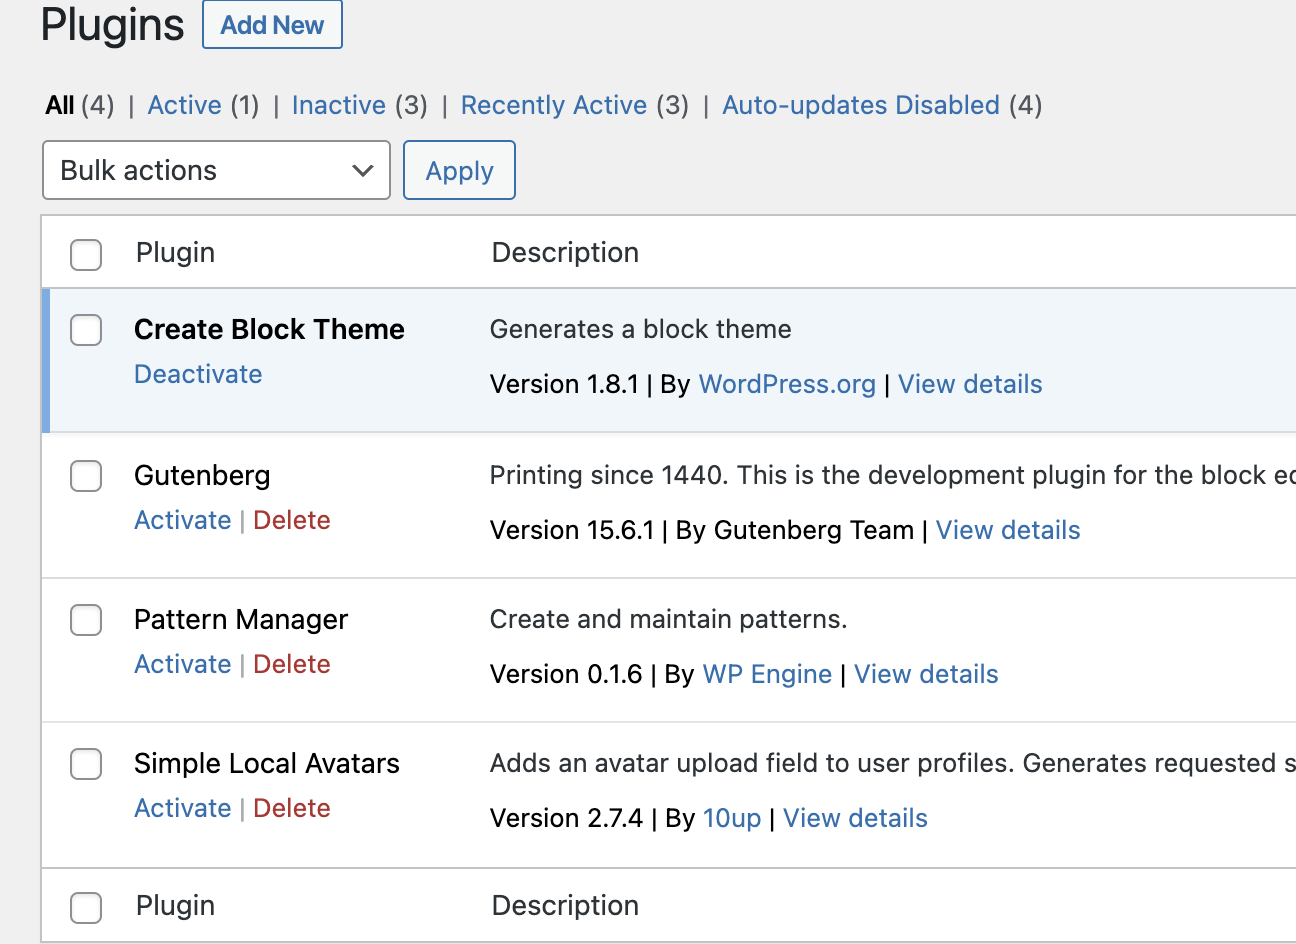Show Recently Active plugins
The image size is (1296, 944).
[x=554, y=105]
